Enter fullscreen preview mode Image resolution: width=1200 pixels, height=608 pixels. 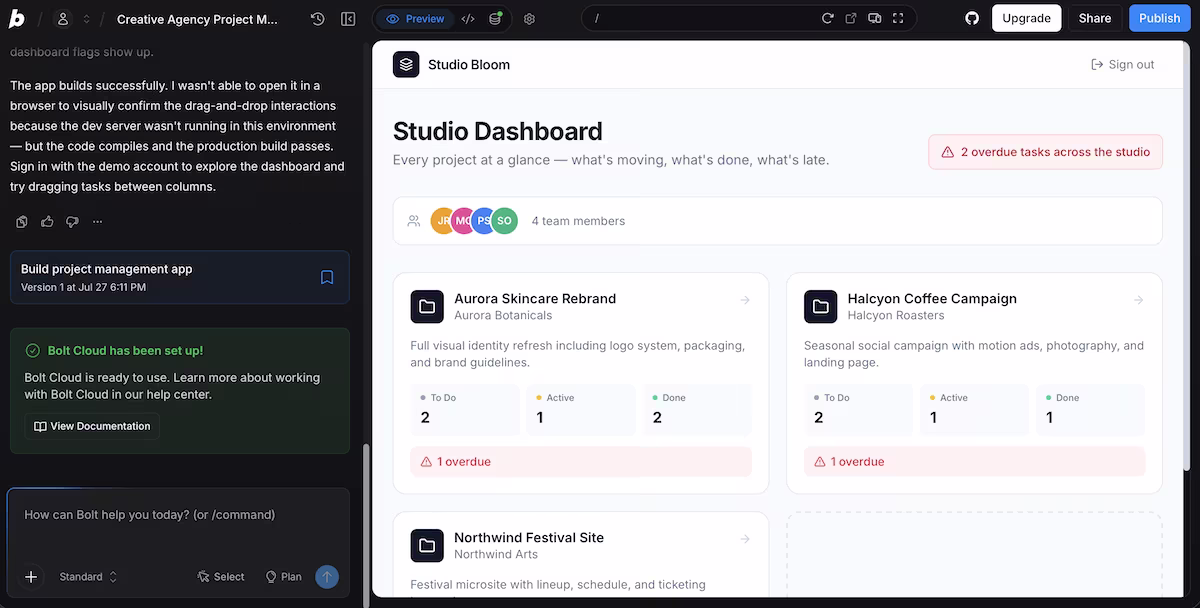pos(898,19)
